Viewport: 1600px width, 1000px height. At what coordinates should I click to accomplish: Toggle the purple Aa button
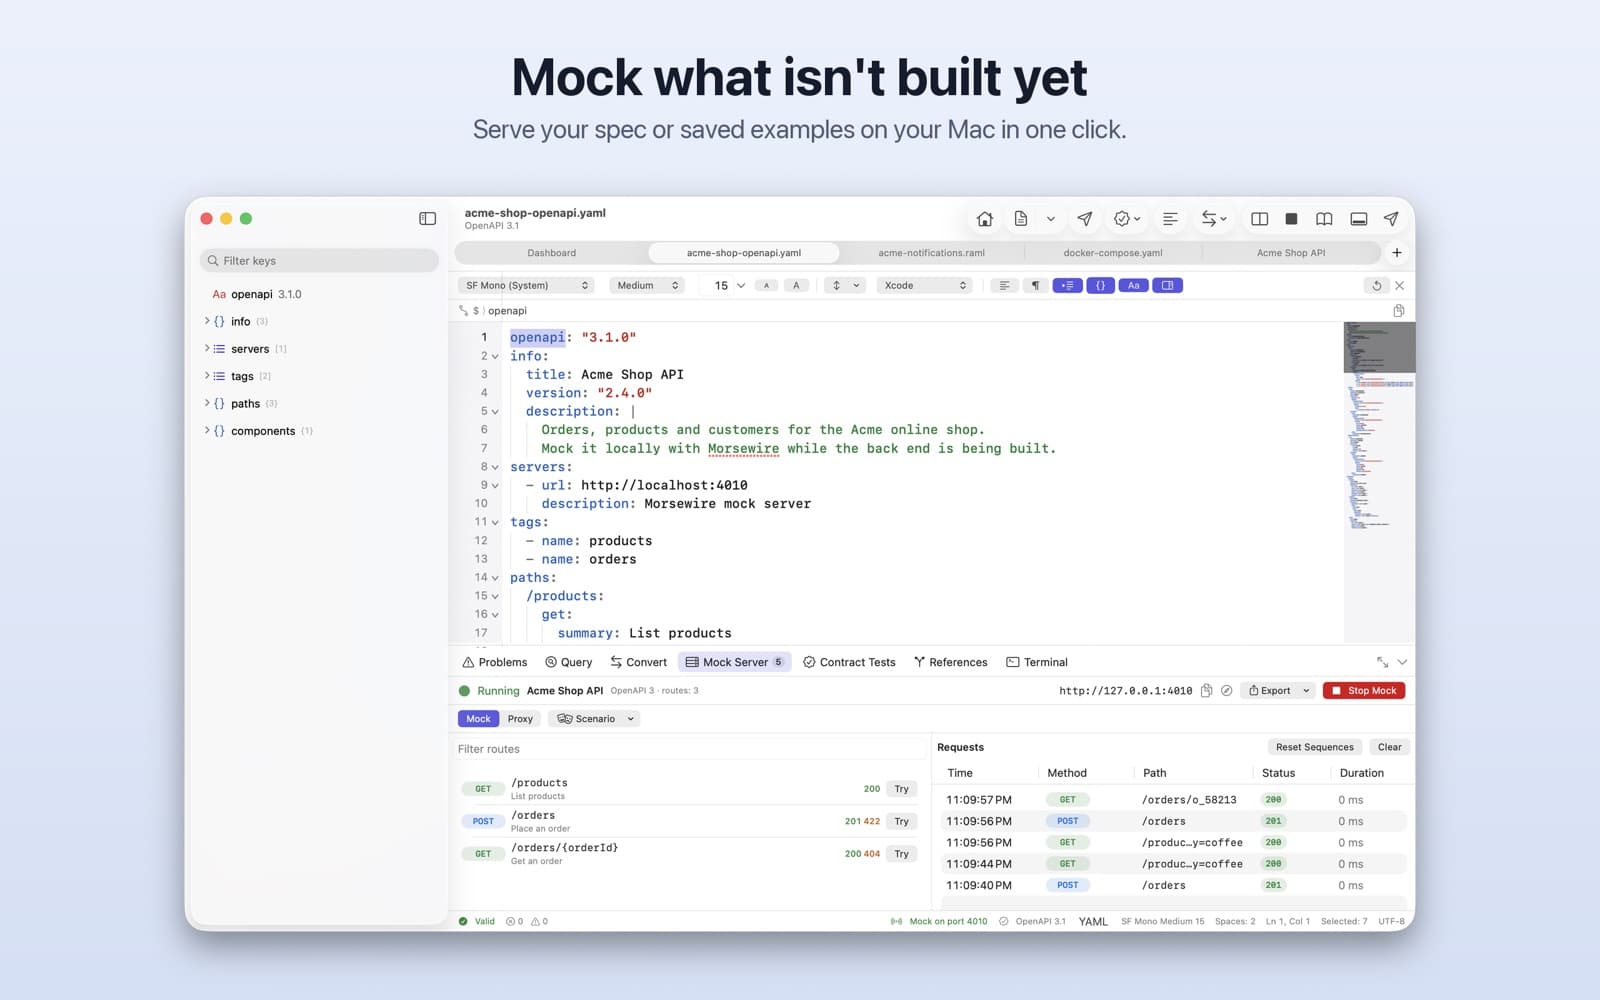point(1134,286)
